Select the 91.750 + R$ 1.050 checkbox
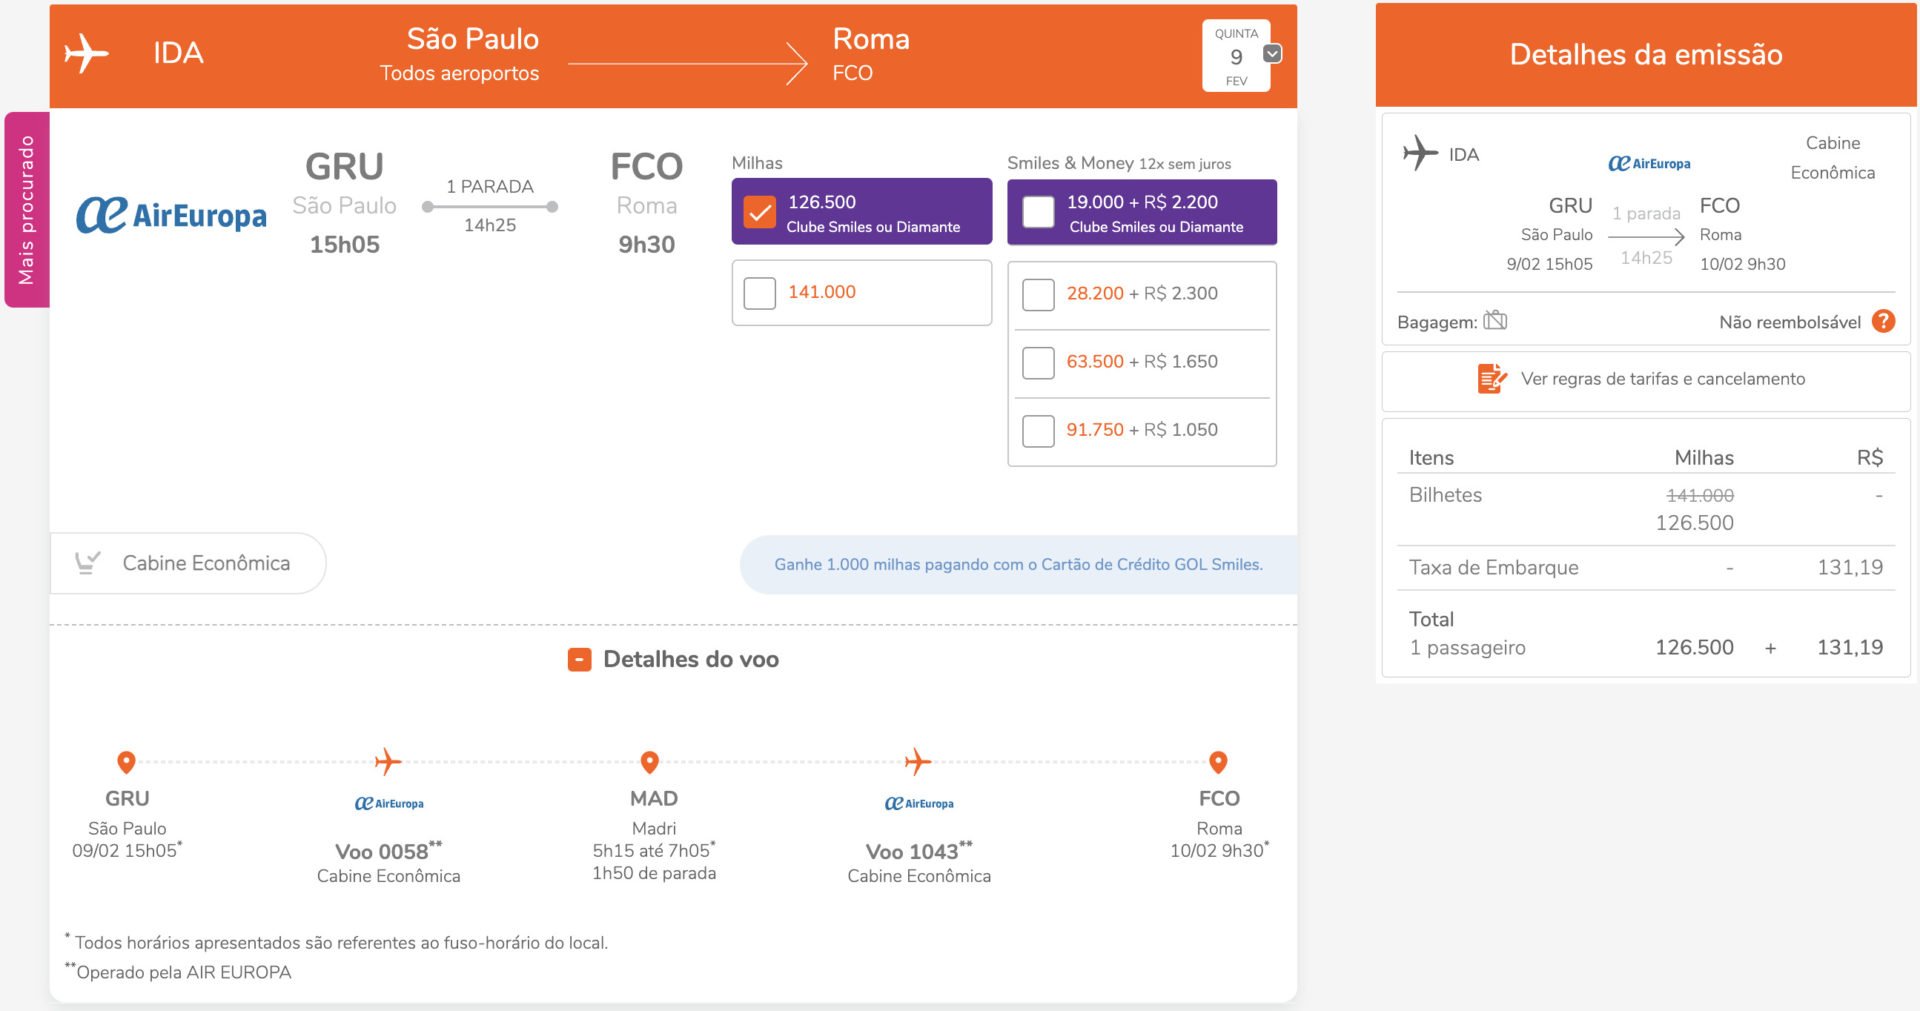Viewport: 1920px width, 1011px height. pos(1038,430)
